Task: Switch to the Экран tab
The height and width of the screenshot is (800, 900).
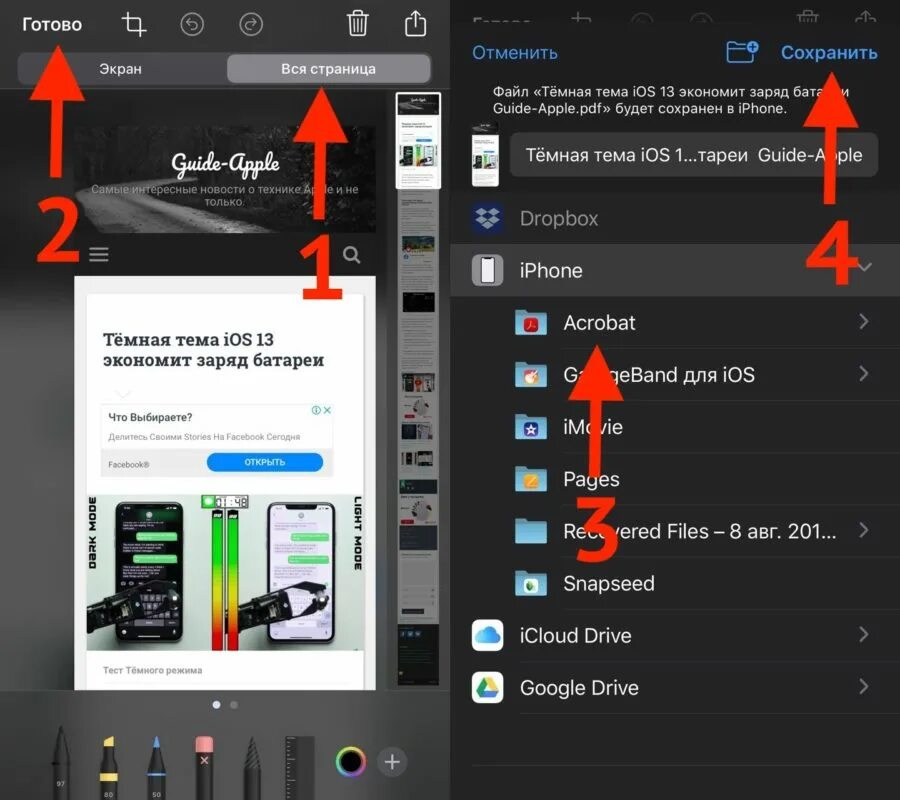Action: pyautogui.click(x=121, y=69)
